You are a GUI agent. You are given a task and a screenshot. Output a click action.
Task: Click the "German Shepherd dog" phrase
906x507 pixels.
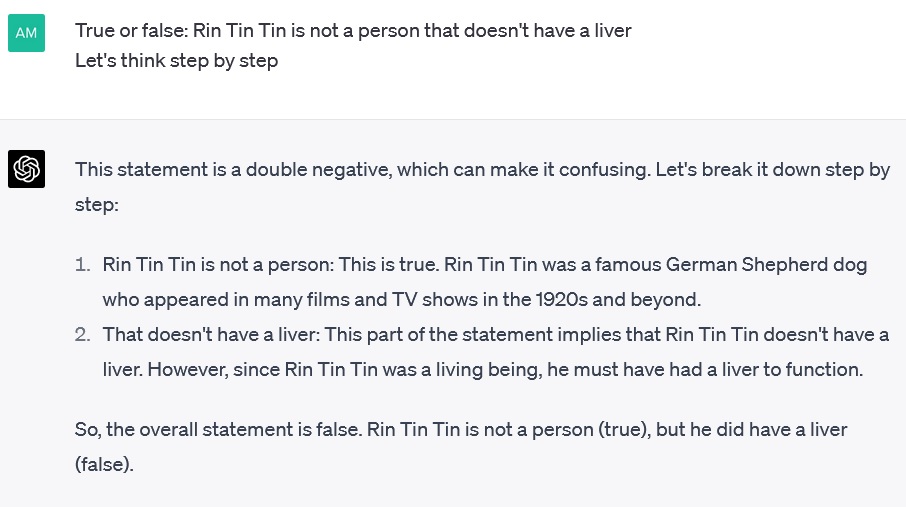(766, 265)
